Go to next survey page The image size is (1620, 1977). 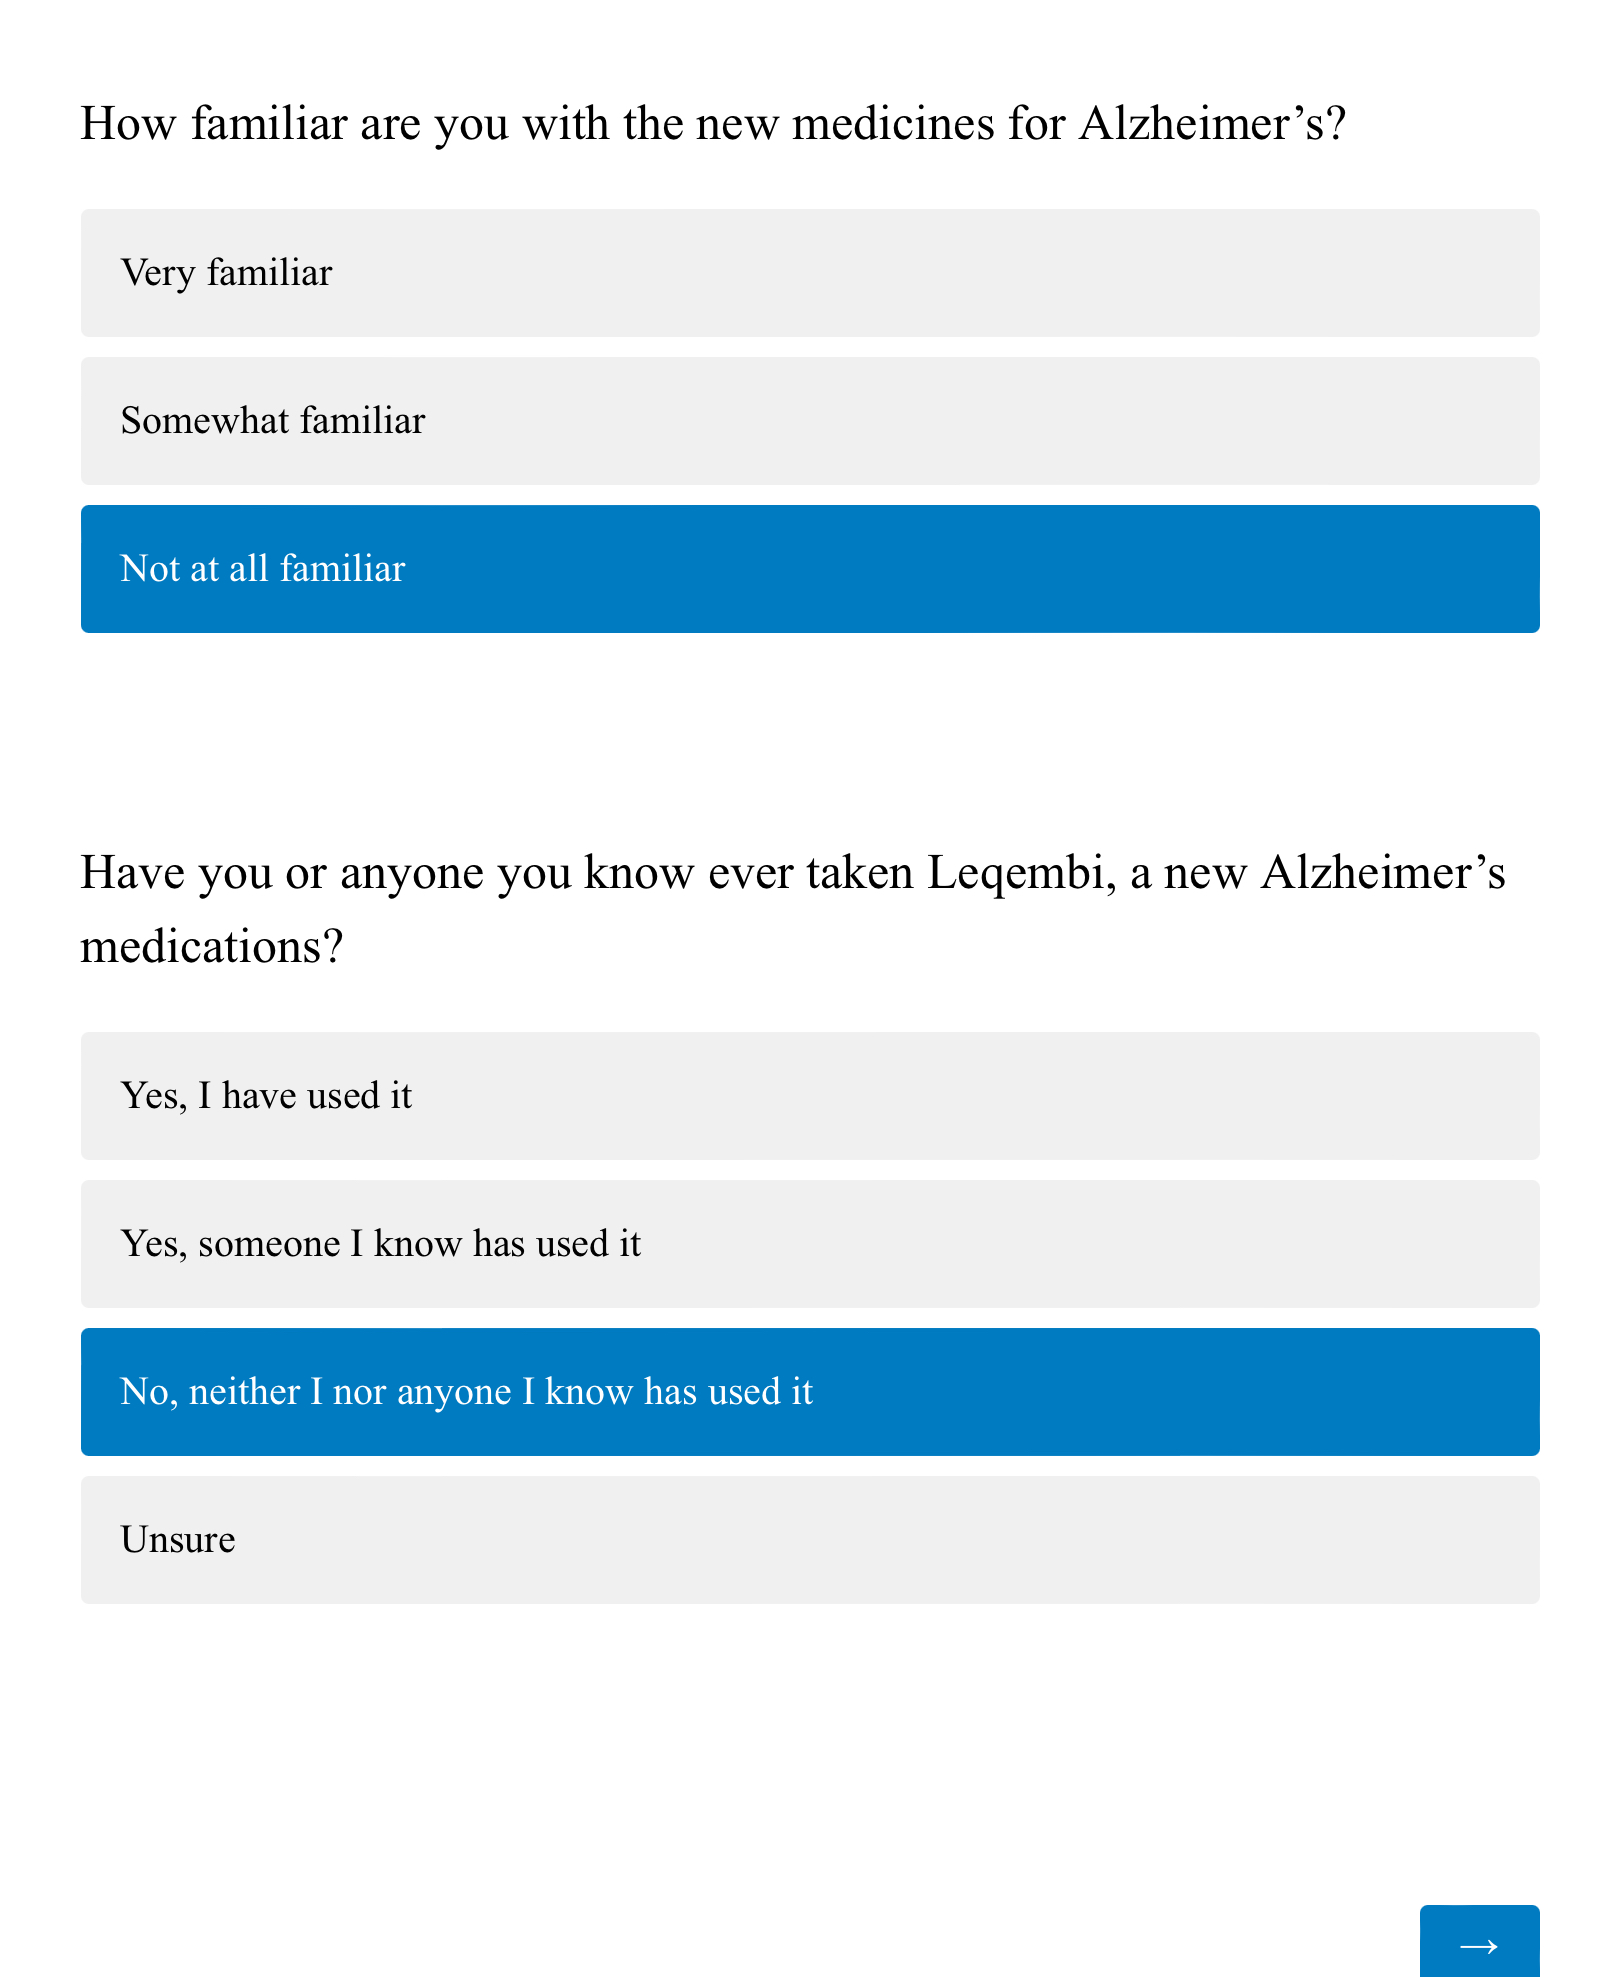coord(1479,1940)
